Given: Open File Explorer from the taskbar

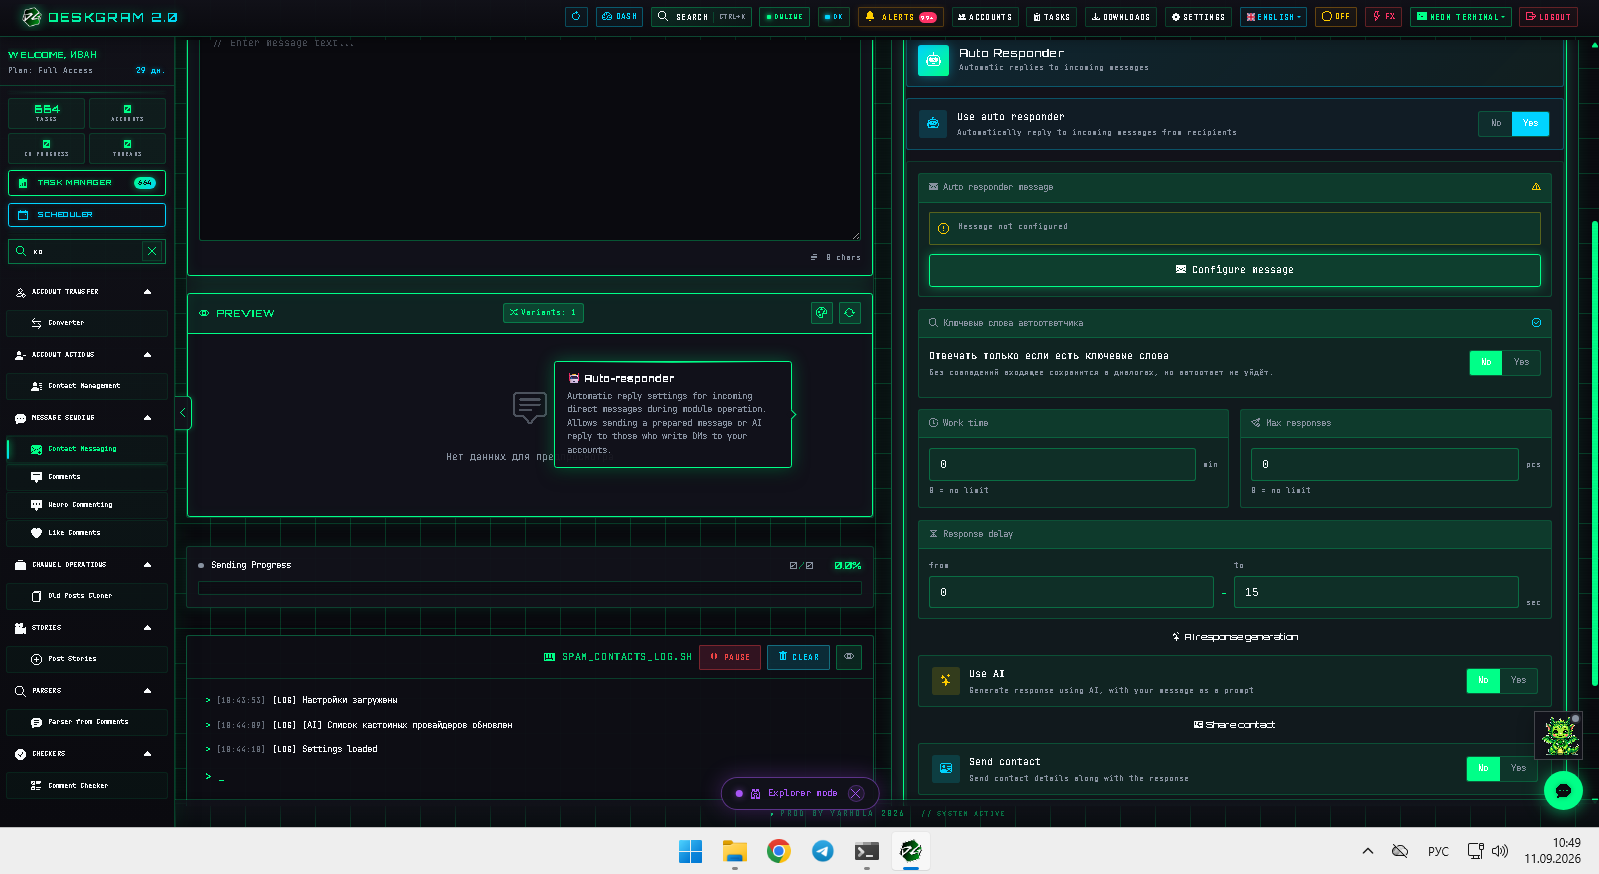Looking at the screenshot, I should (x=735, y=851).
